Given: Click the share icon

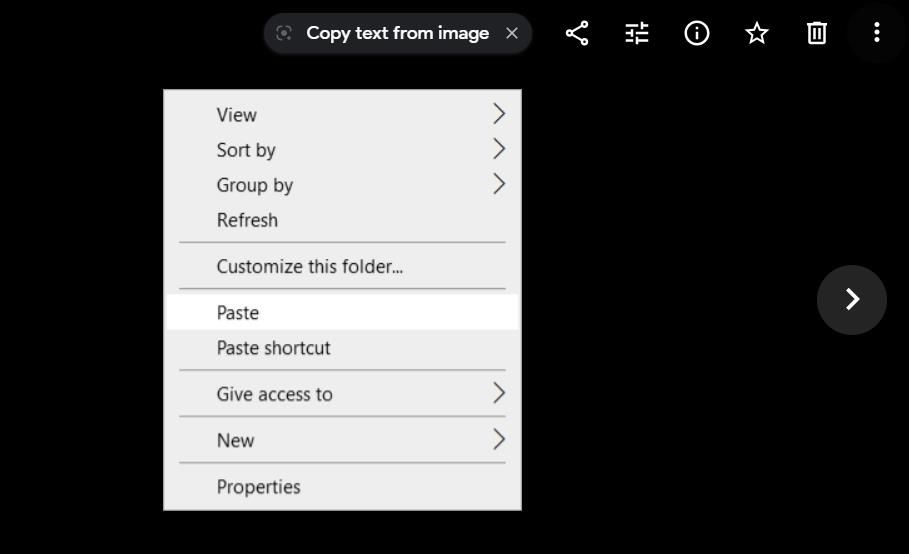Looking at the screenshot, I should click(x=577, y=33).
